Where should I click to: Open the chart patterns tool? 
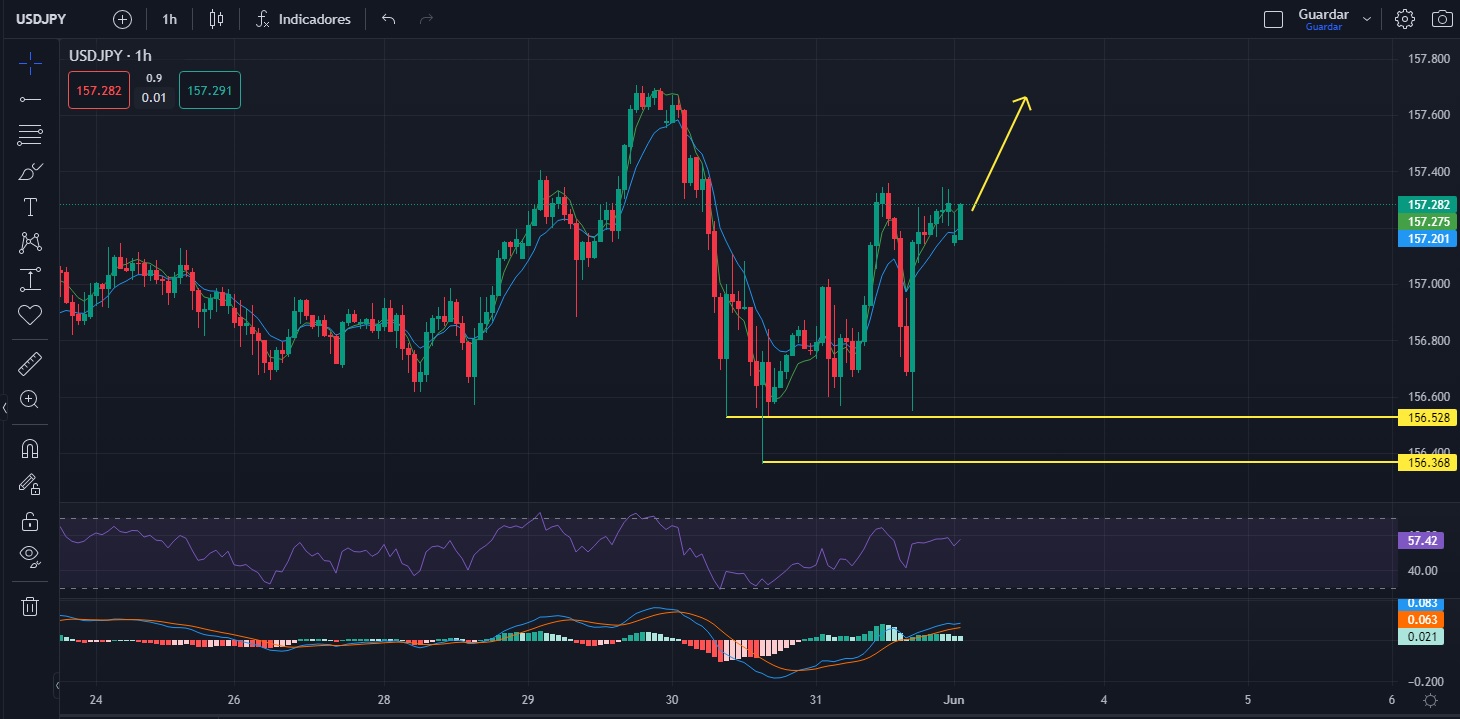point(30,242)
